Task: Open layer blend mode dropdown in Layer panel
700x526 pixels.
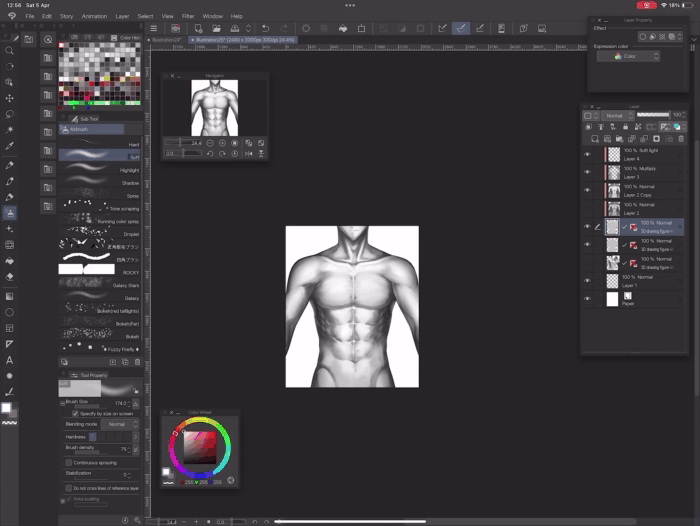Action: click(617, 116)
